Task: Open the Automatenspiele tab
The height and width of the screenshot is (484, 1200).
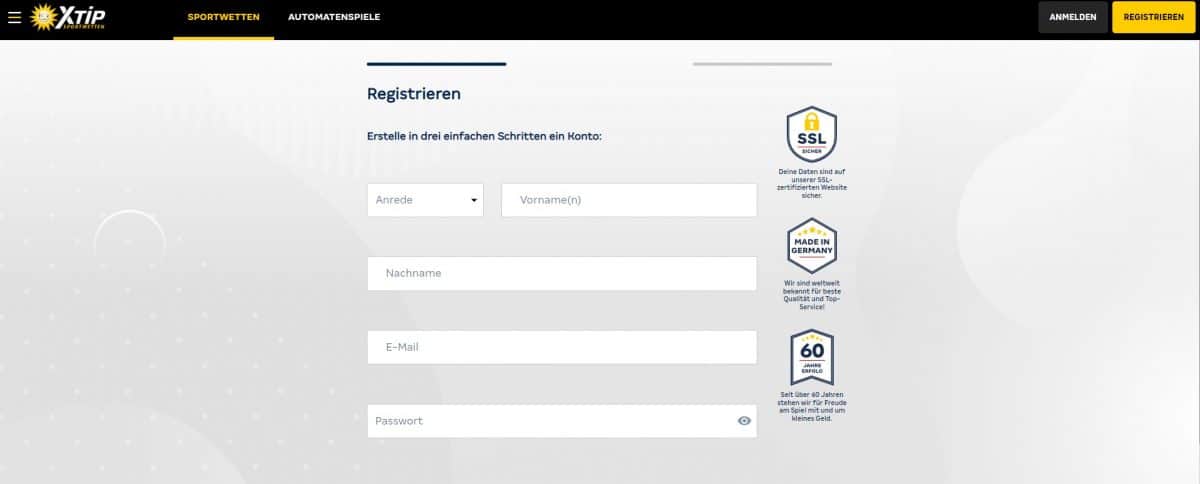Action: (334, 17)
